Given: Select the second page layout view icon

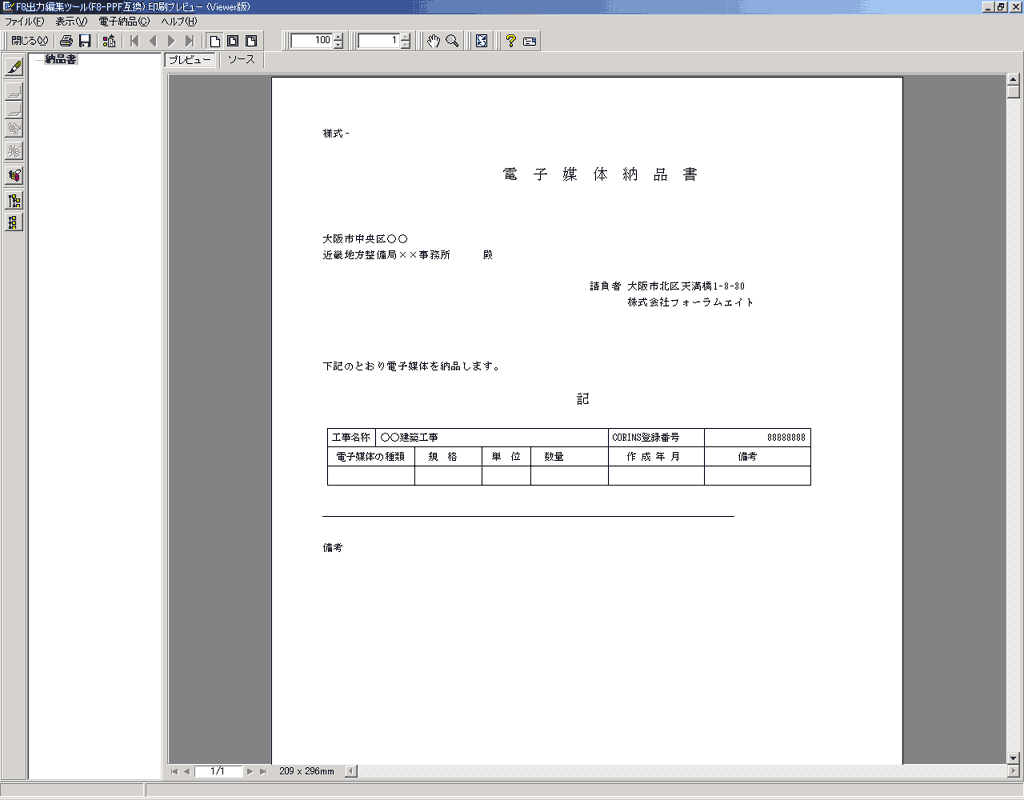Looking at the screenshot, I should tap(232, 40).
